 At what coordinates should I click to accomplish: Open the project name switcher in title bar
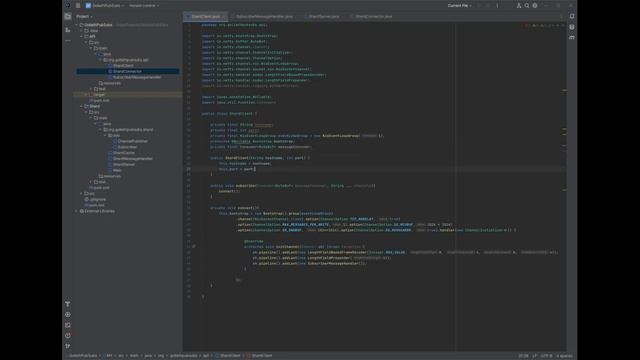click(x=104, y=6)
